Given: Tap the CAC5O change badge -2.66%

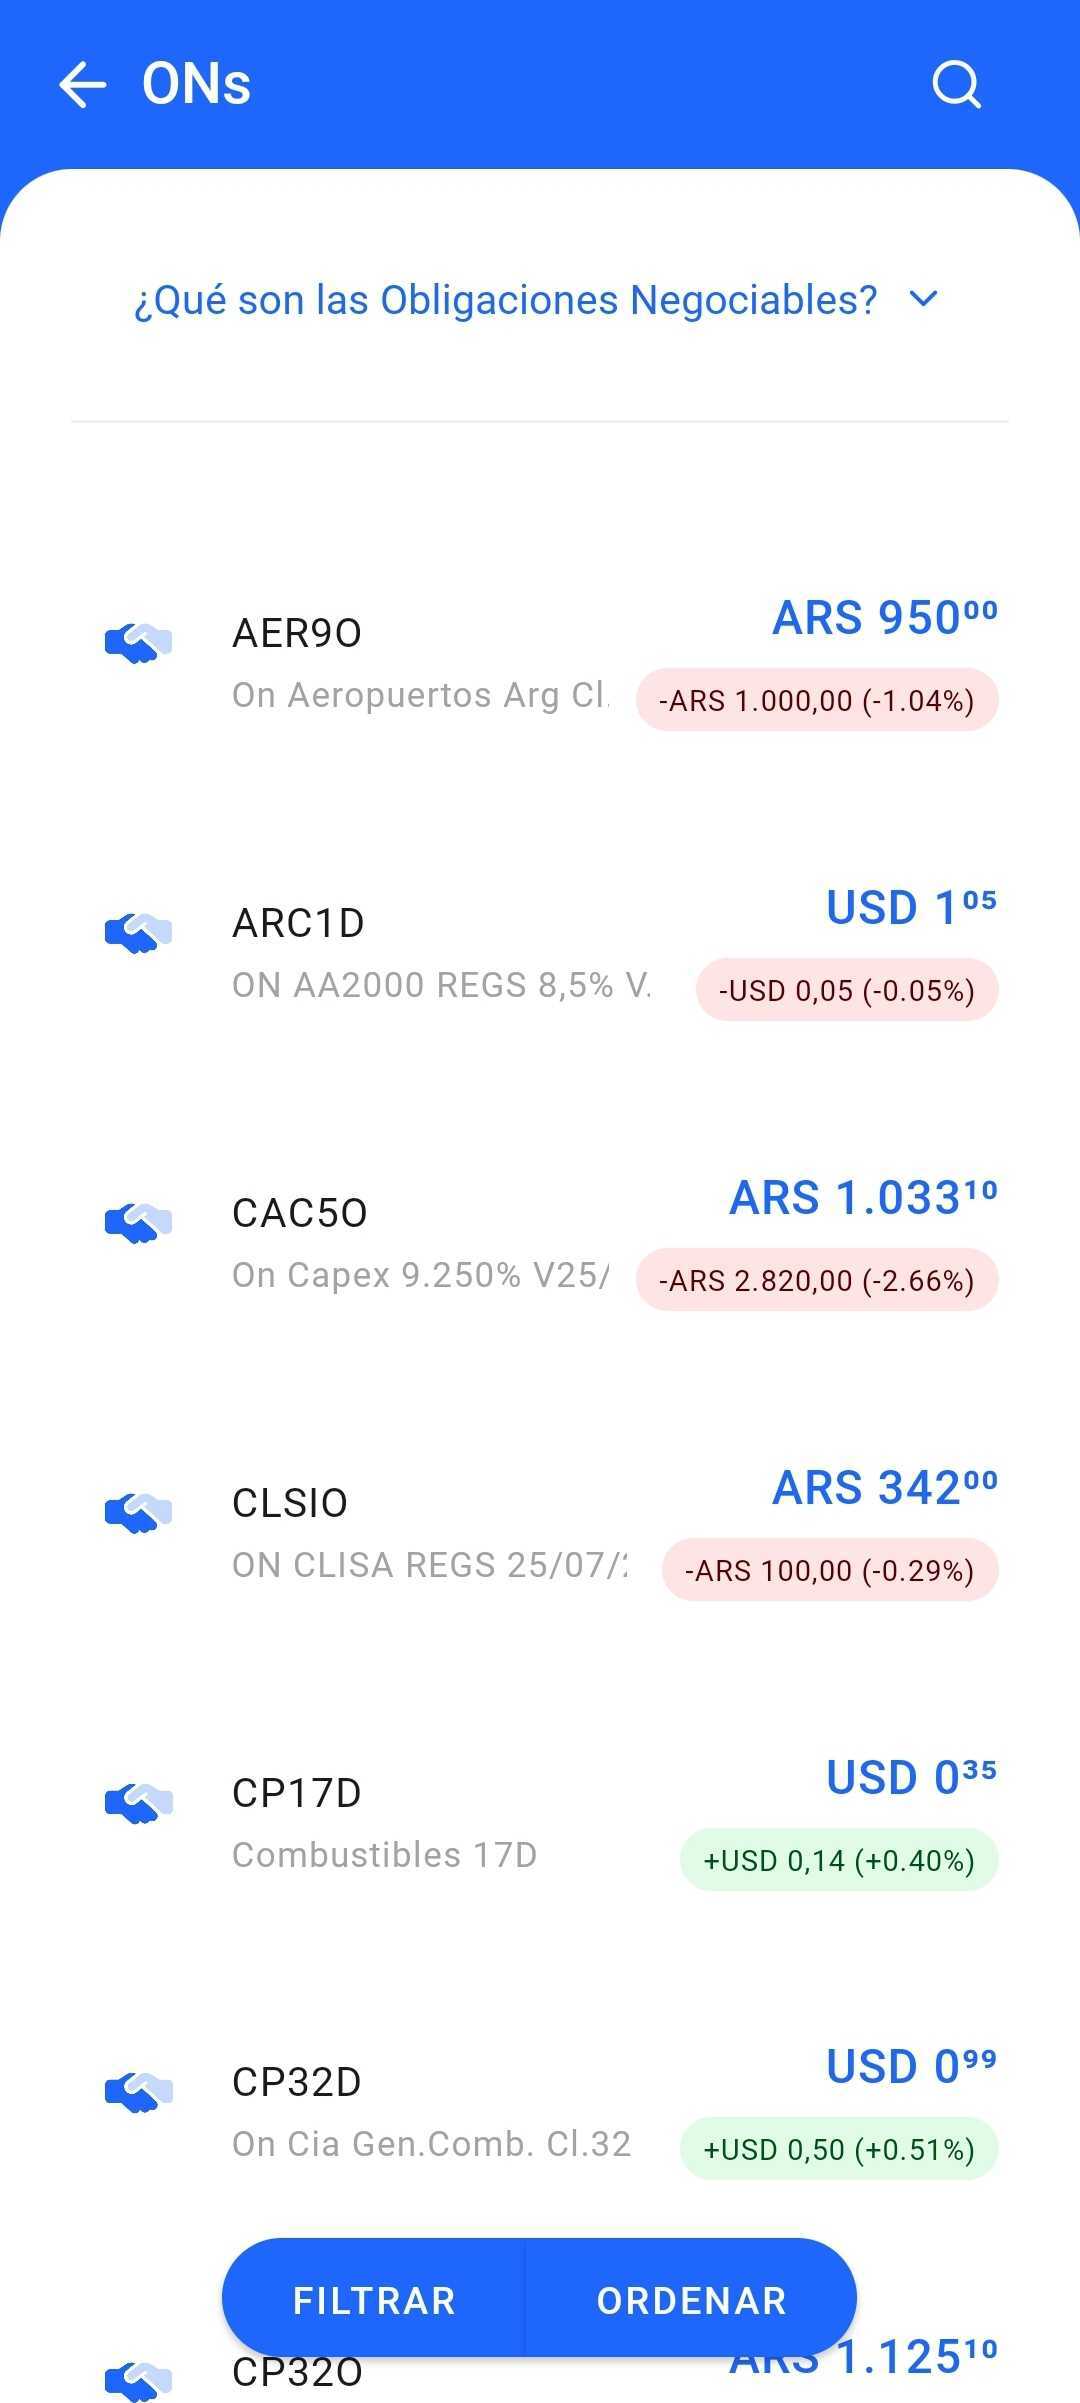Looking at the screenshot, I should pyautogui.click(x=817, y=1280).
